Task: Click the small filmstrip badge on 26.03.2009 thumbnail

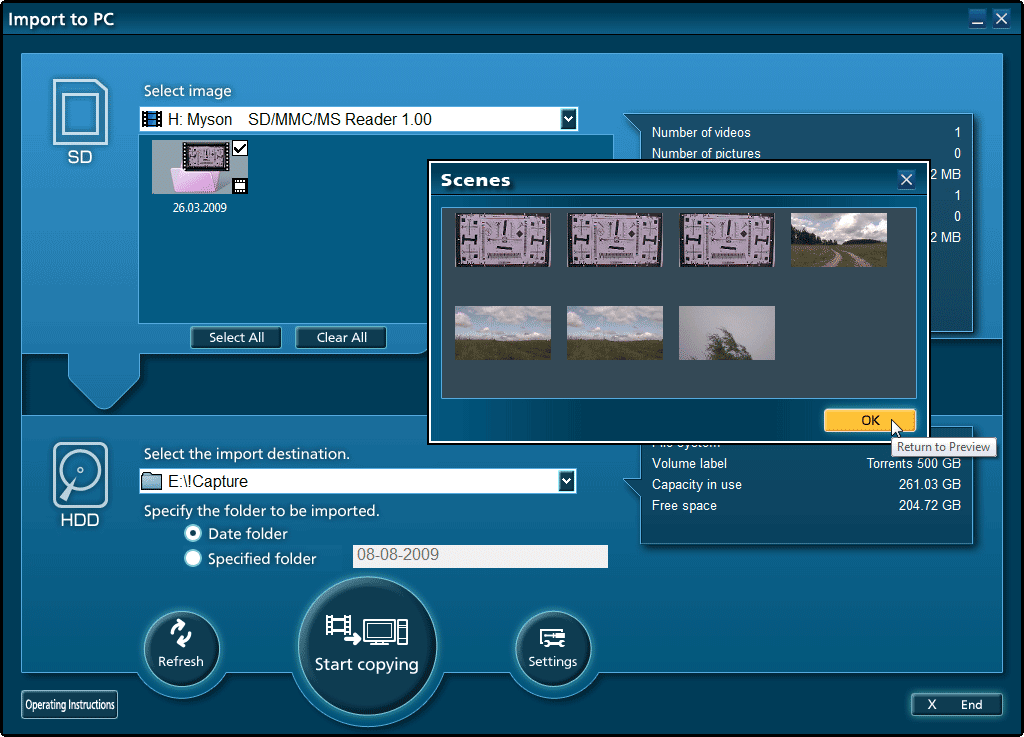Action: pos(240,186)
